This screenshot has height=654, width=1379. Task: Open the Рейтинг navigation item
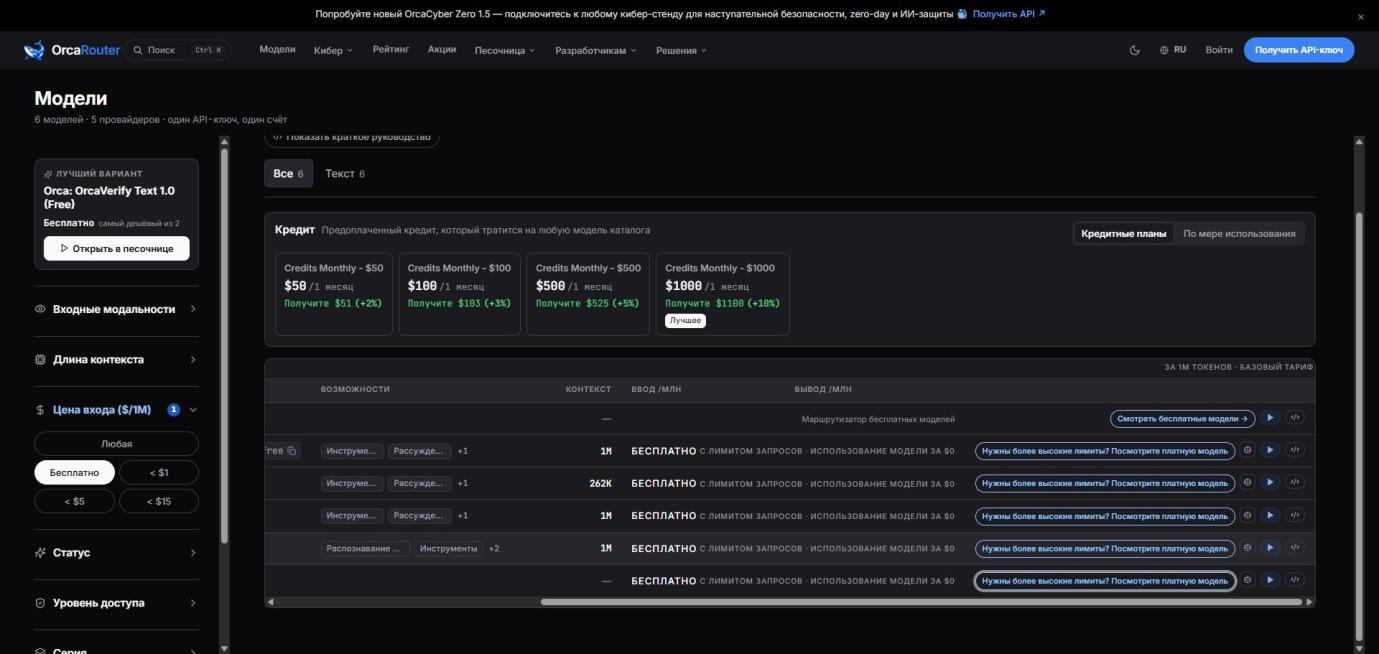click(391, 49)
